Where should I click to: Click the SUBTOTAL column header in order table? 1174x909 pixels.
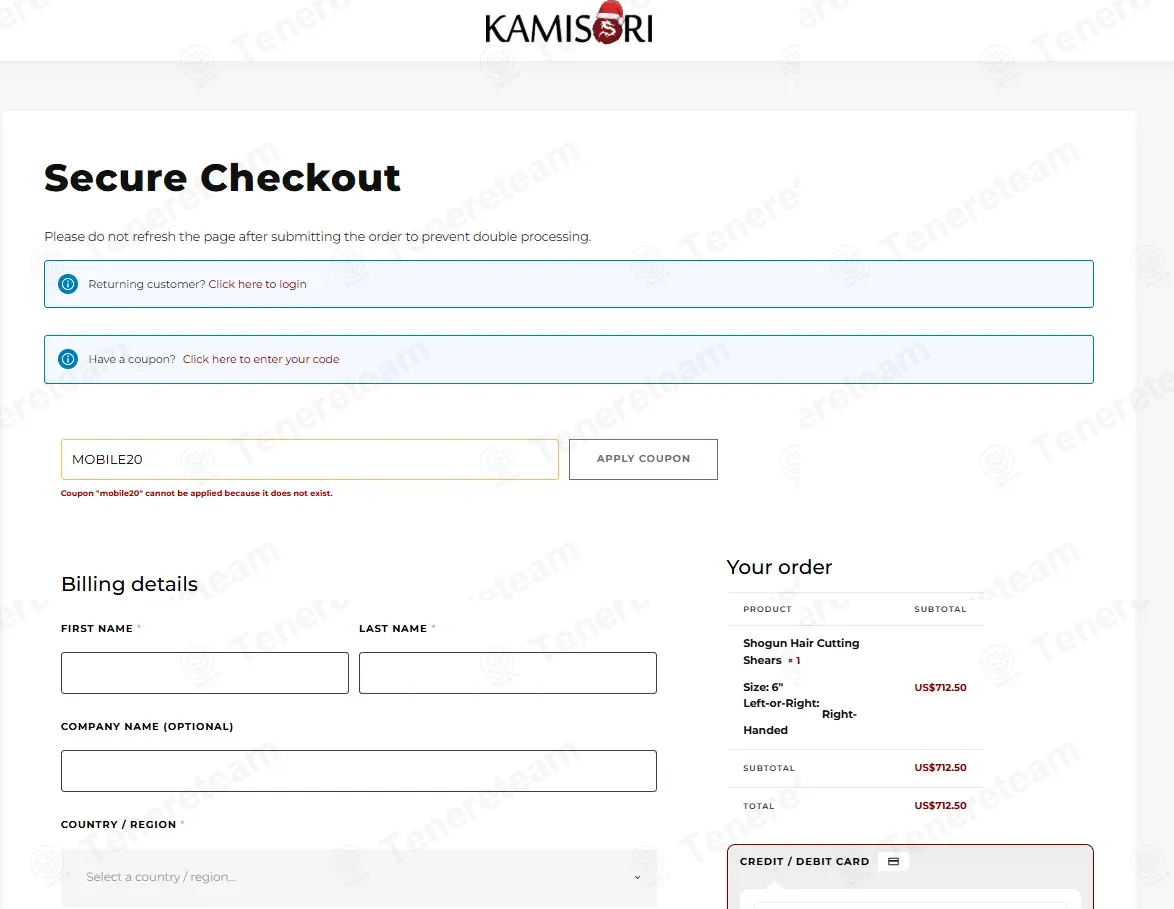point(940,609)
